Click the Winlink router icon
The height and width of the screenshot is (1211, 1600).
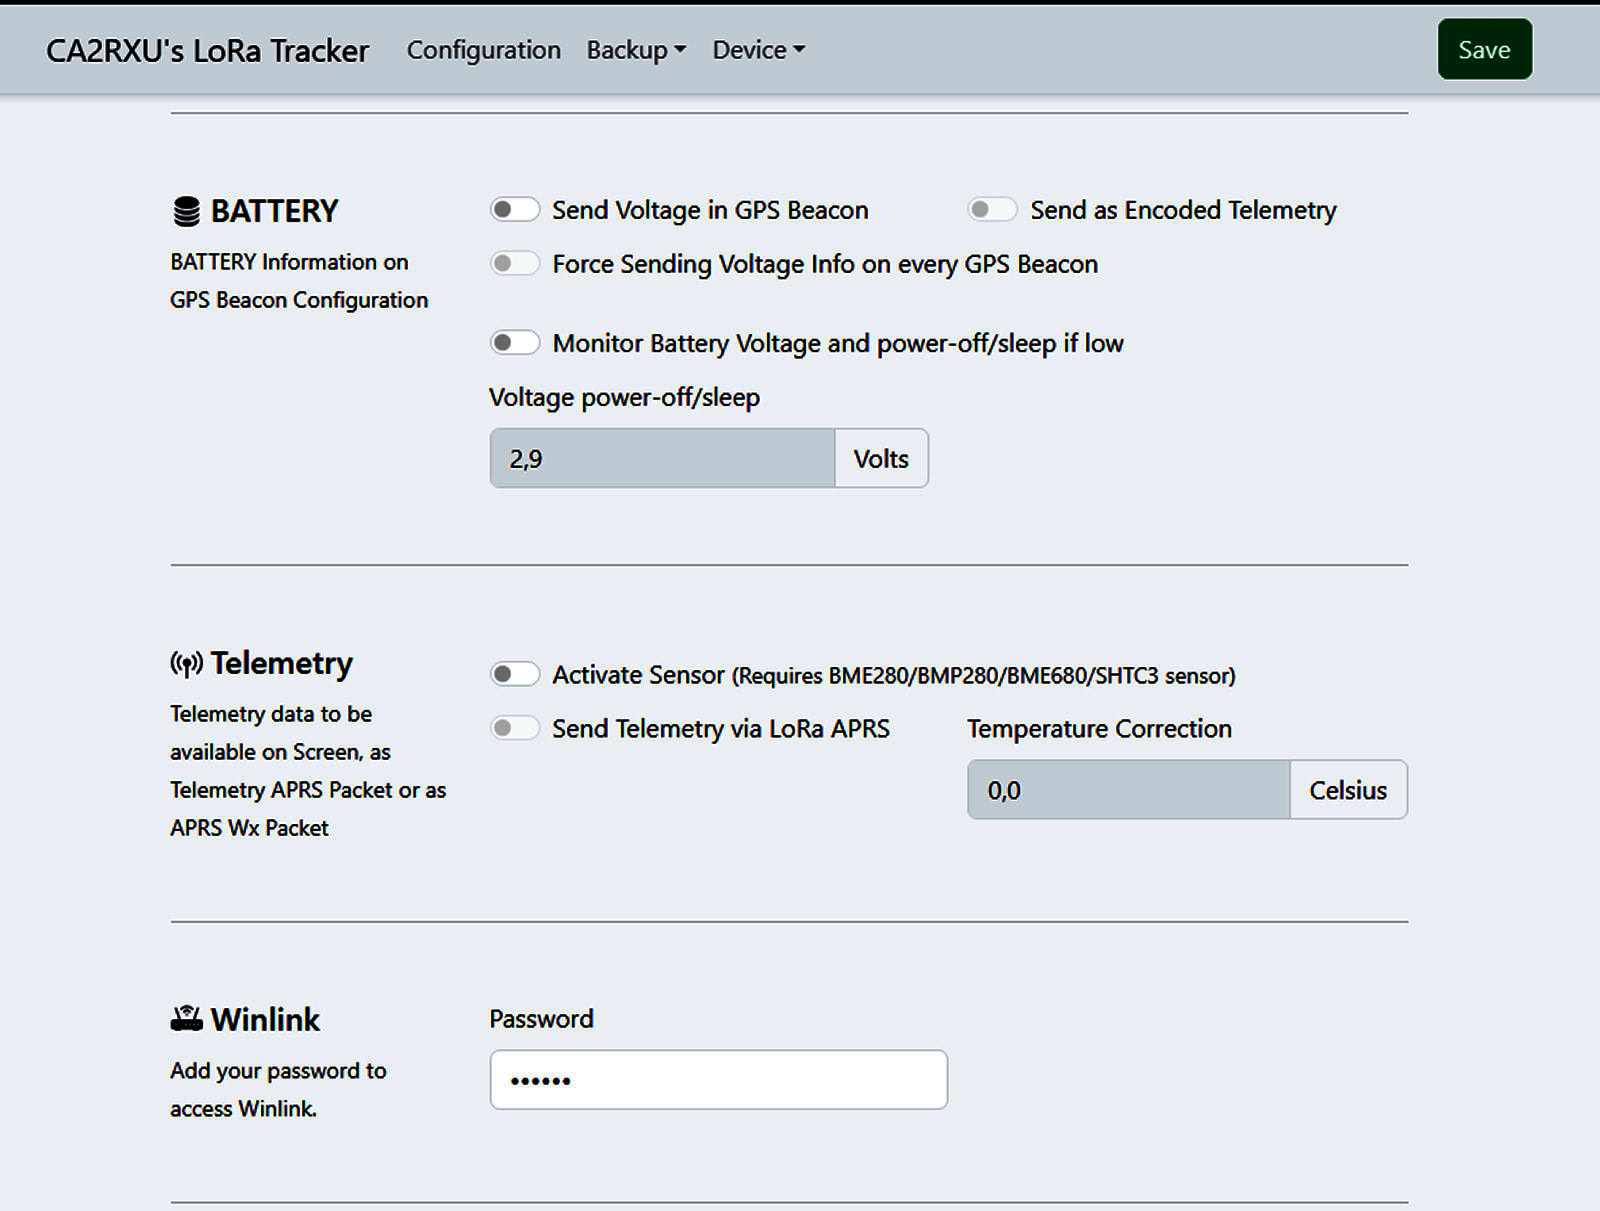(x=186, y=1019)
